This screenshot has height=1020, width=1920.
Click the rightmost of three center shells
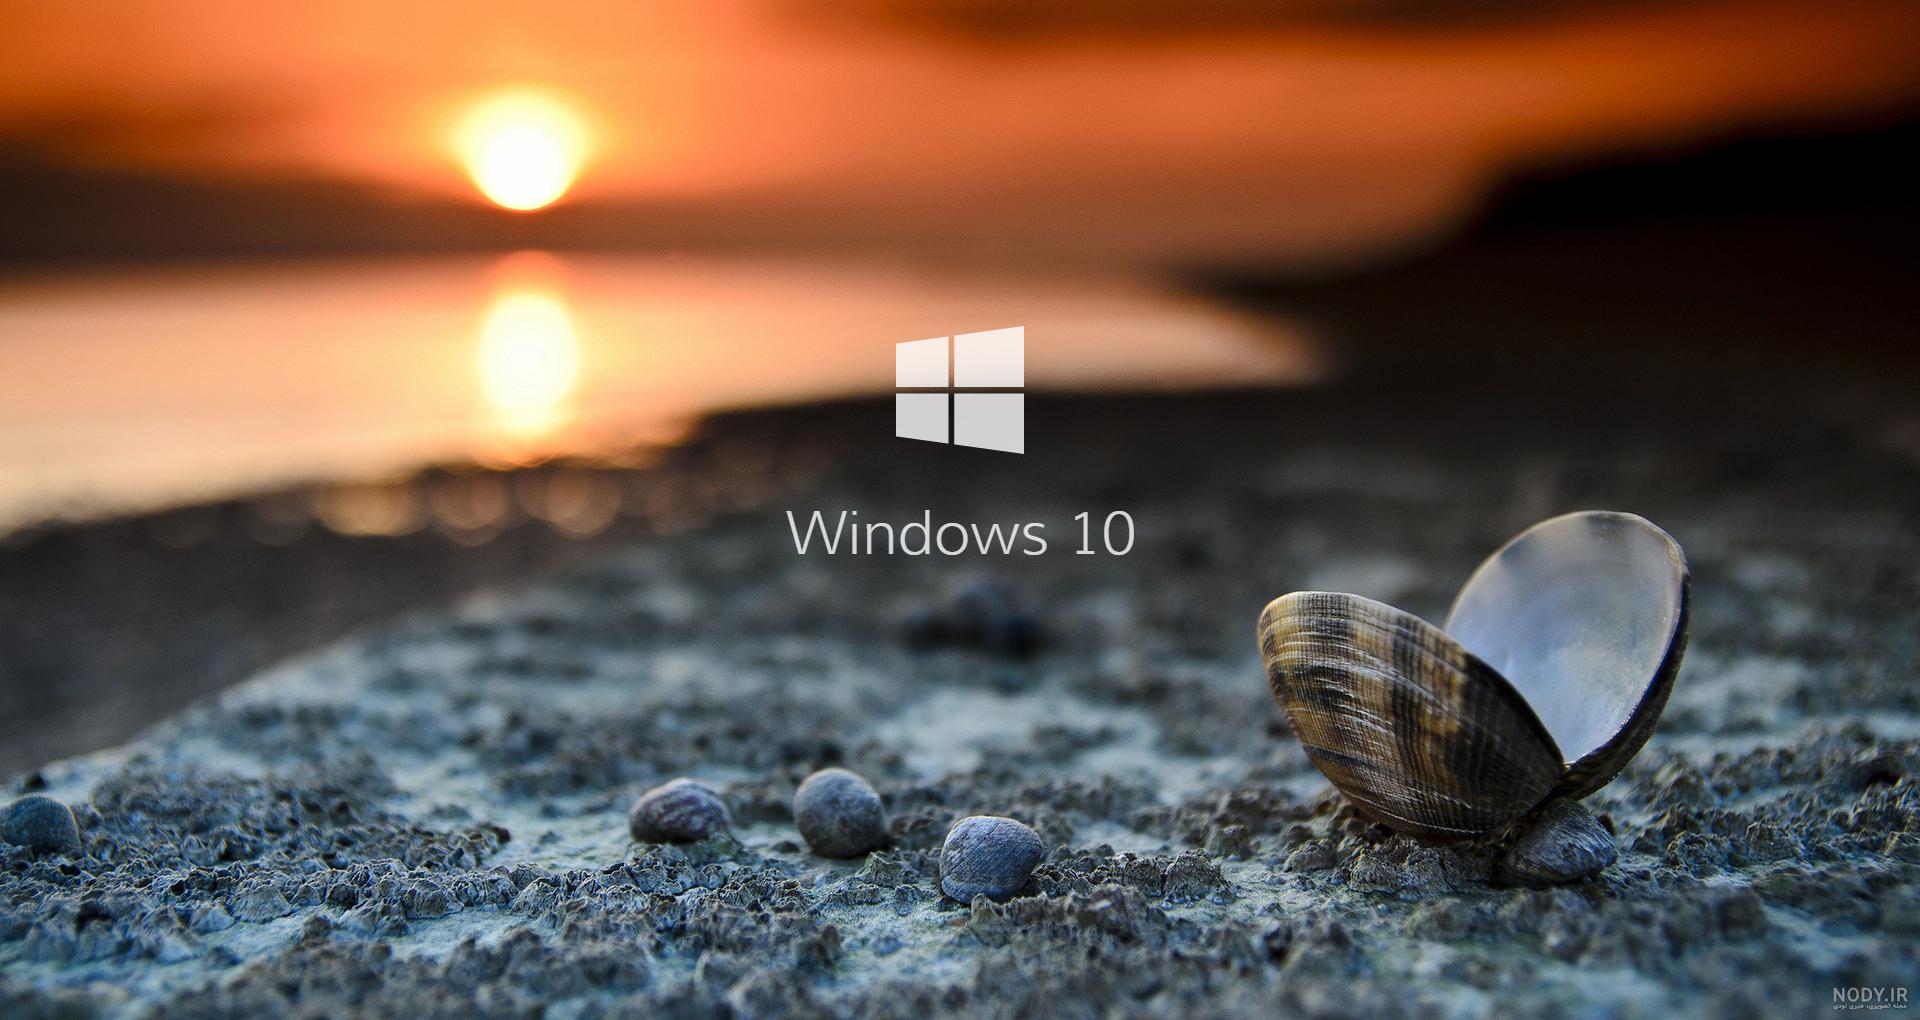pos(991,858)
